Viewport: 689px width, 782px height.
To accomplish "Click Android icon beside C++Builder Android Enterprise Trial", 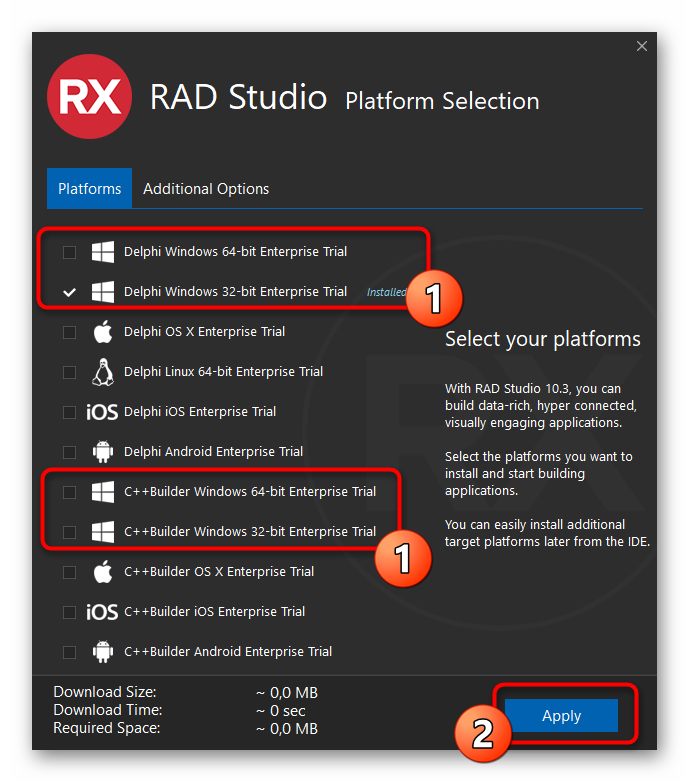I will click(103, 652).
